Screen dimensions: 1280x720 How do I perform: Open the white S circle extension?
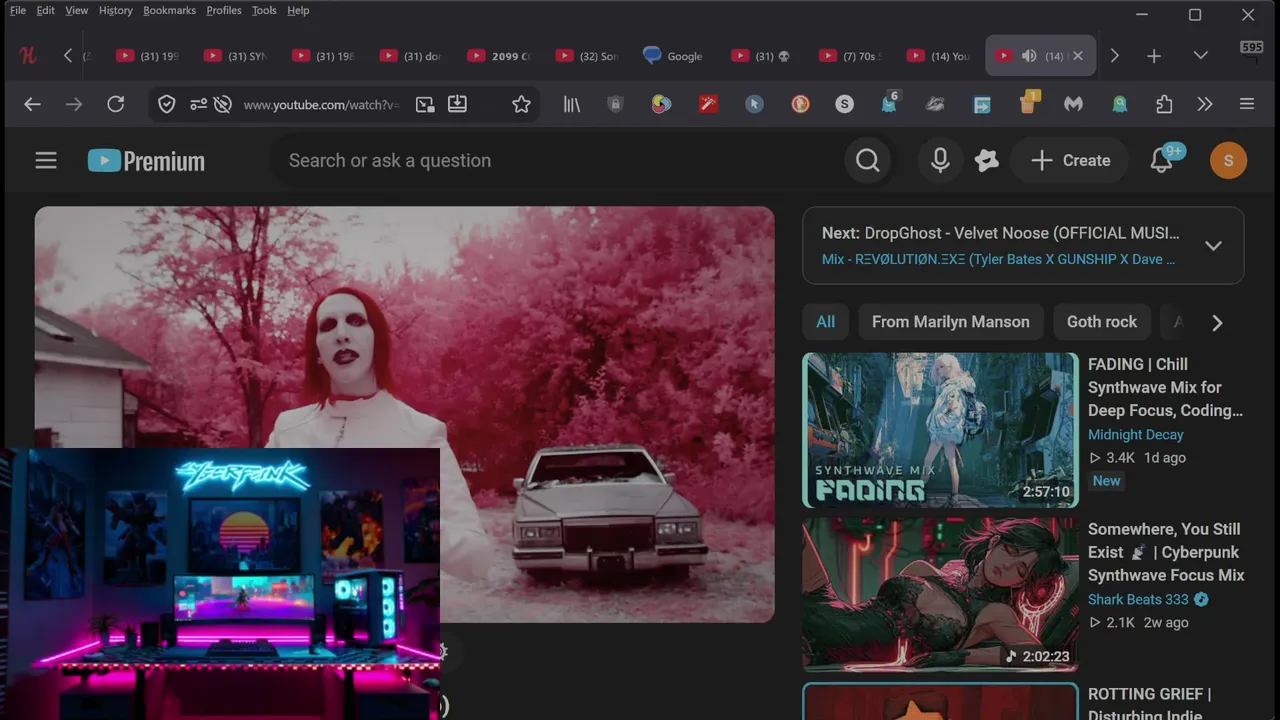pyautogui.click(x=845, y=104)
